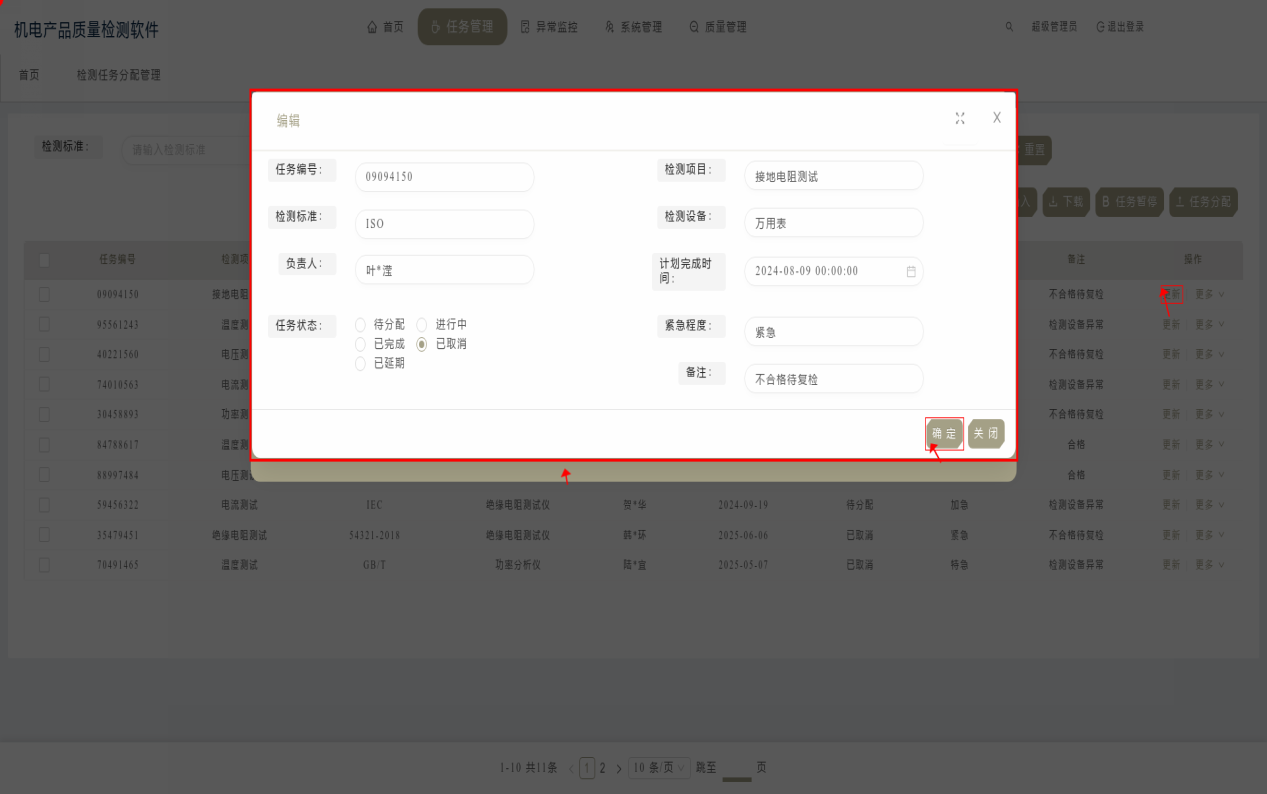Click the search magnifier icon in header
Screen dimensions: 1267x794
pos(1009,27)
